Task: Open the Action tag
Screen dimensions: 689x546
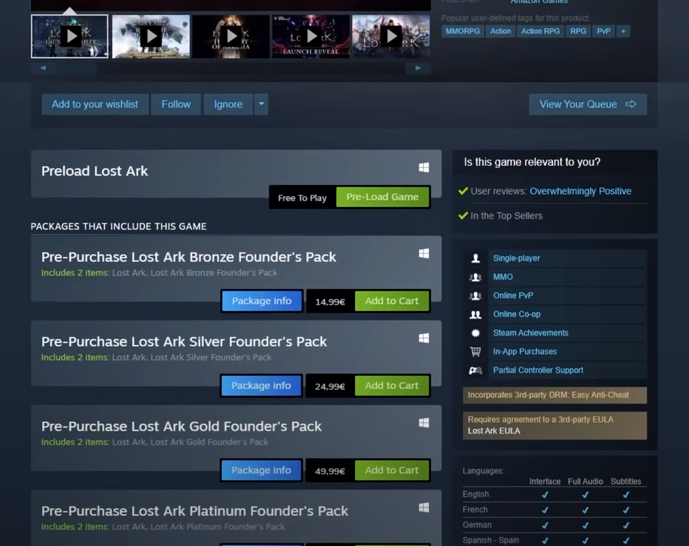Action: [500, 31]
